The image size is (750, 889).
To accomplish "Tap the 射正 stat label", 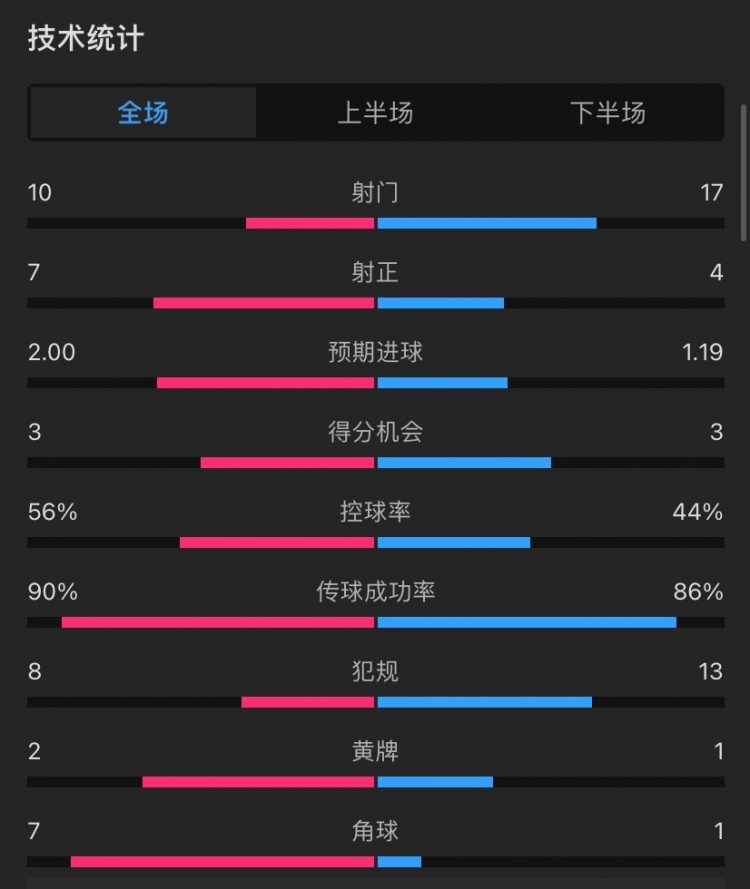I will tap(375, 272).
